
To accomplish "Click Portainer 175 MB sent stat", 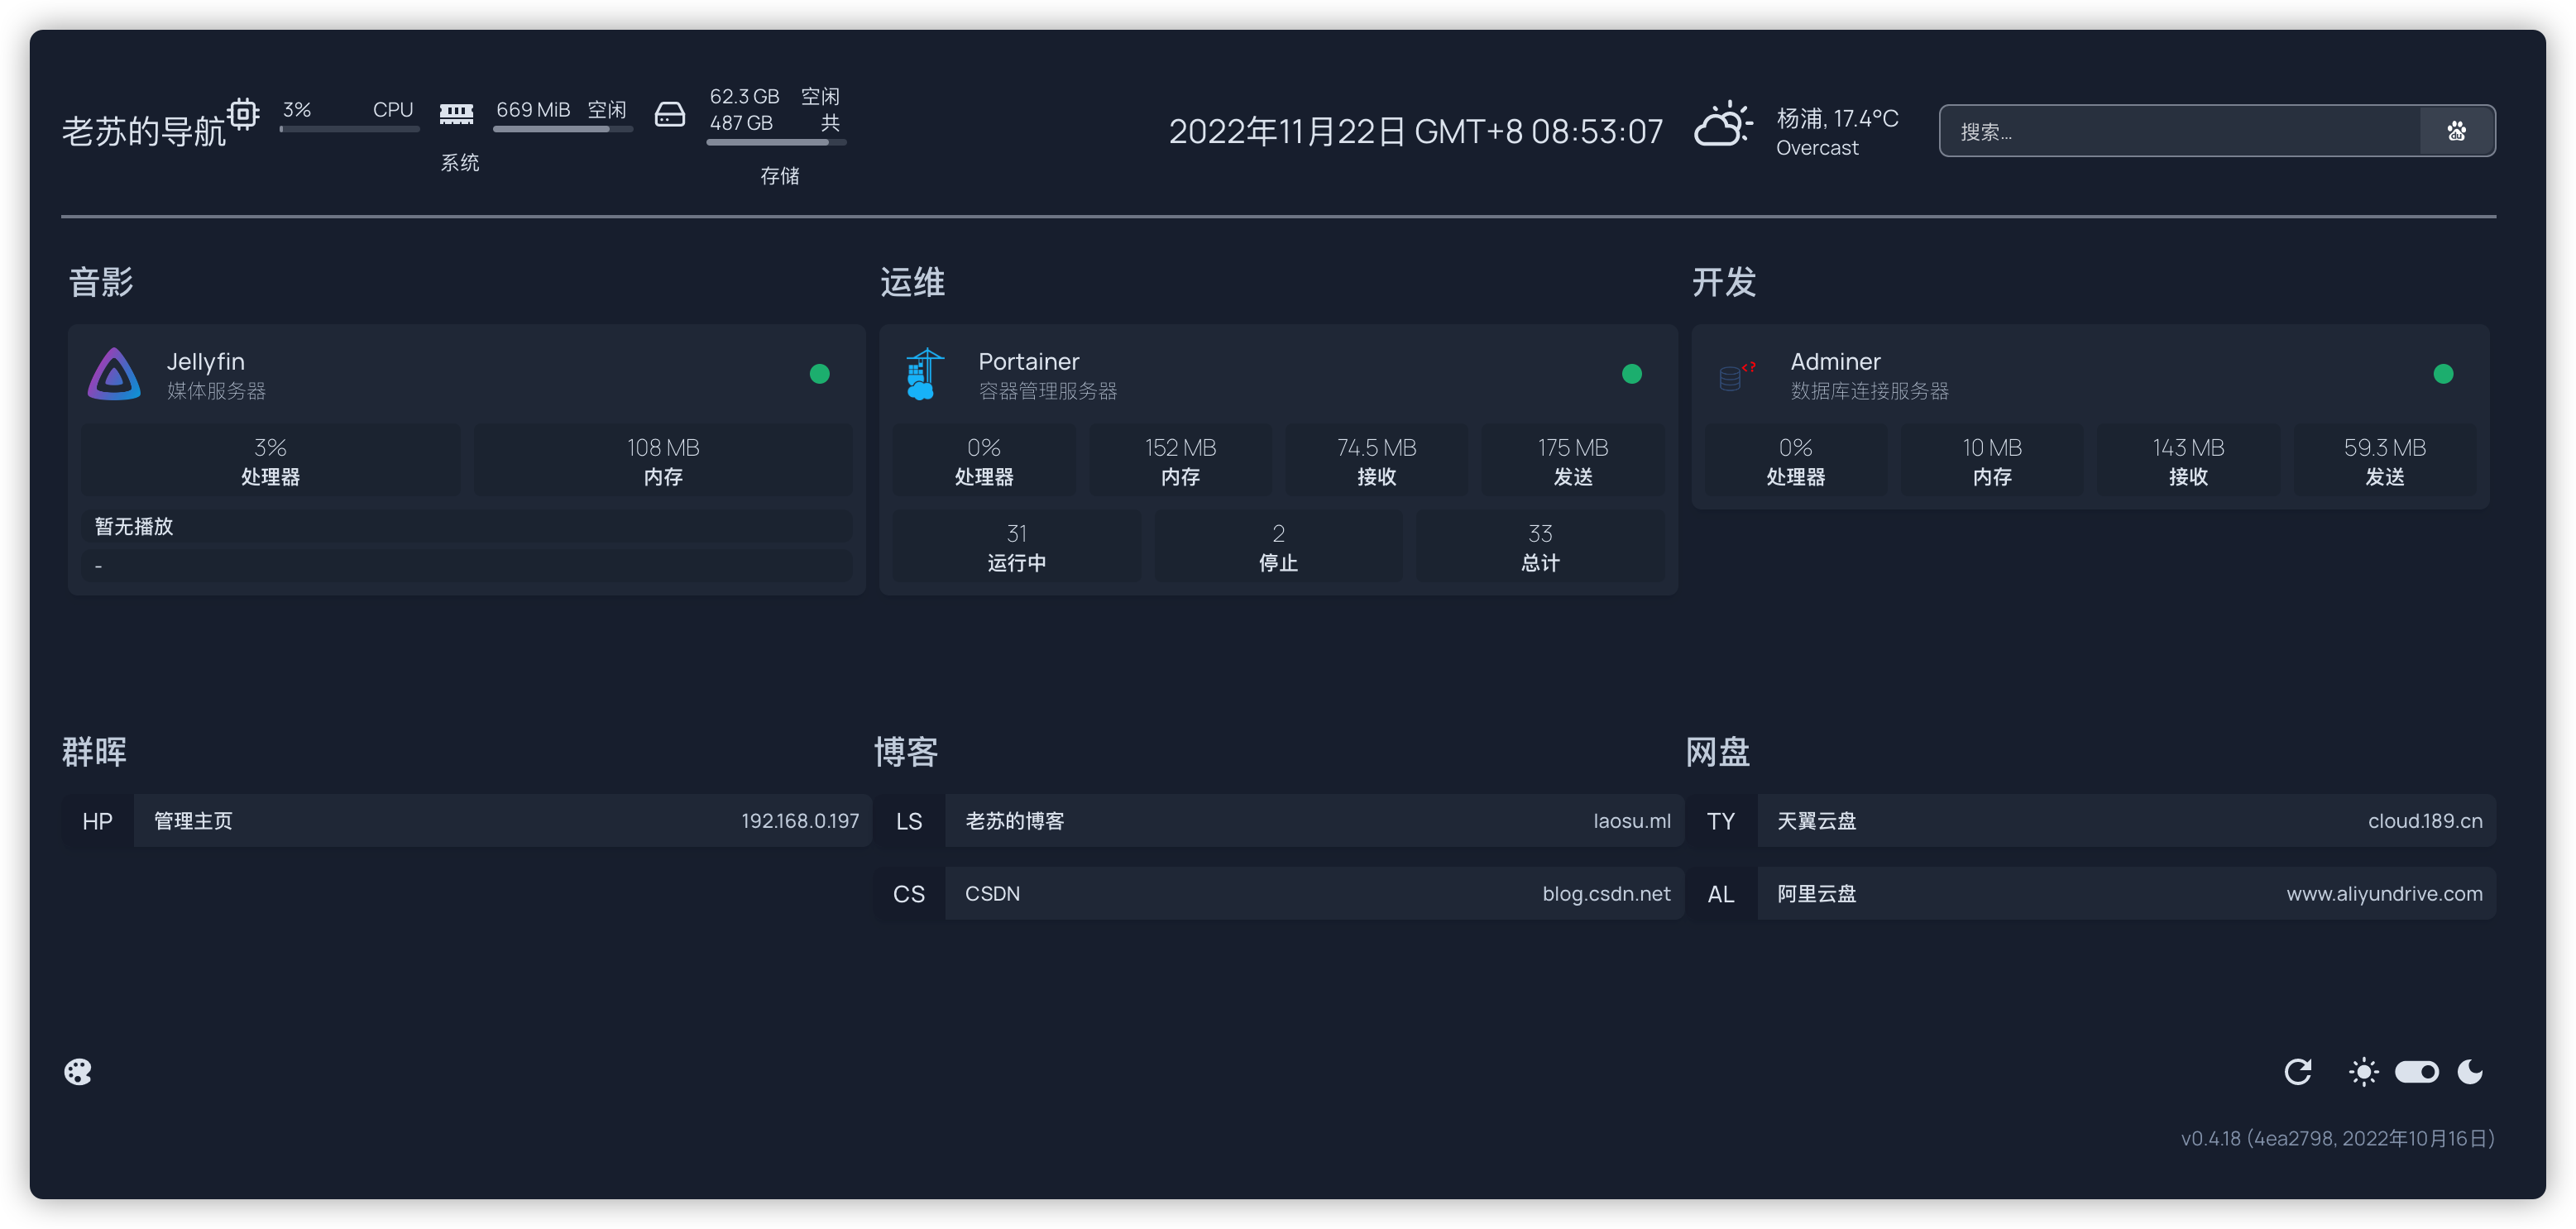I will [1573, 460].
